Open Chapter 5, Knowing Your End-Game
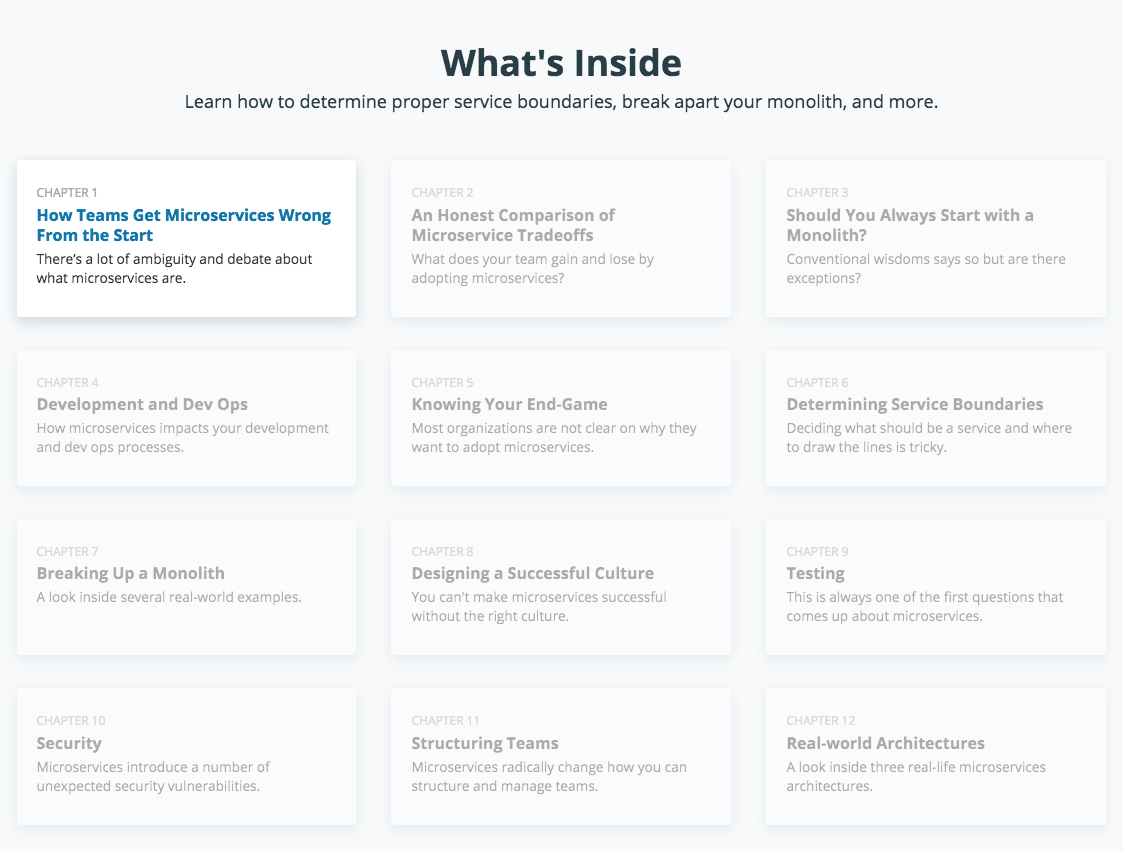 [x=509, y=404]
